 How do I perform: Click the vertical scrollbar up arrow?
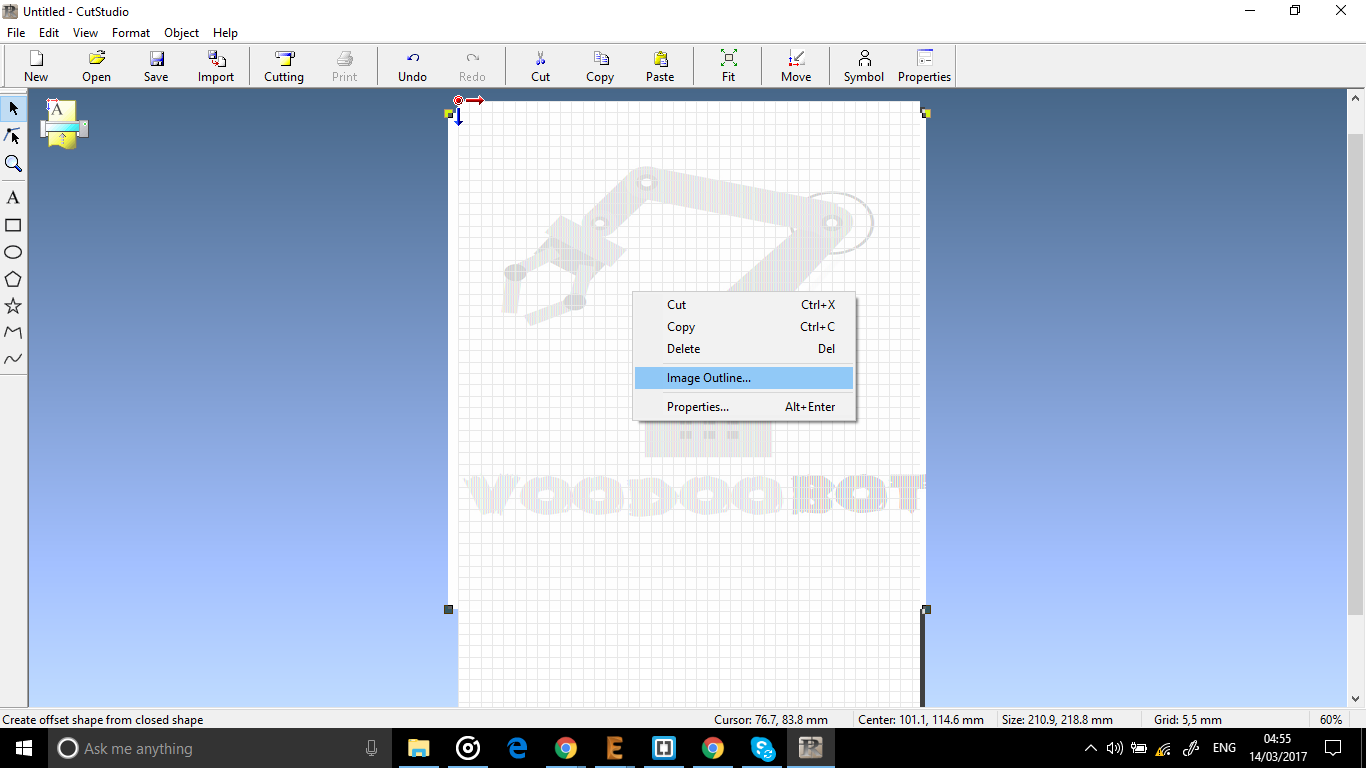[1357, 98]
